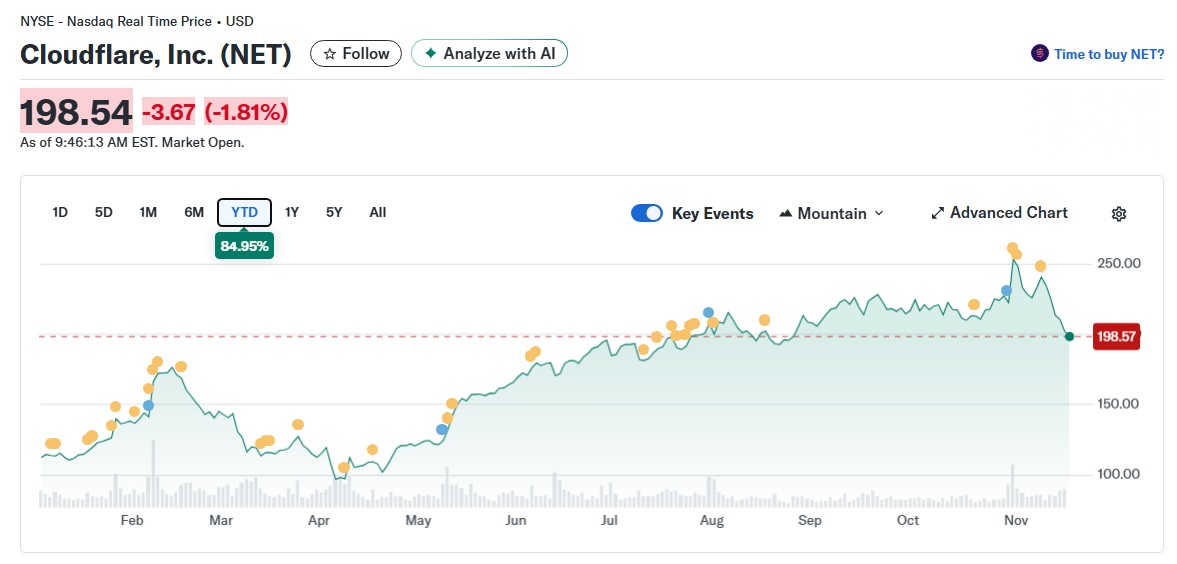Click the mountain chart type icon

tap(785, 213)
